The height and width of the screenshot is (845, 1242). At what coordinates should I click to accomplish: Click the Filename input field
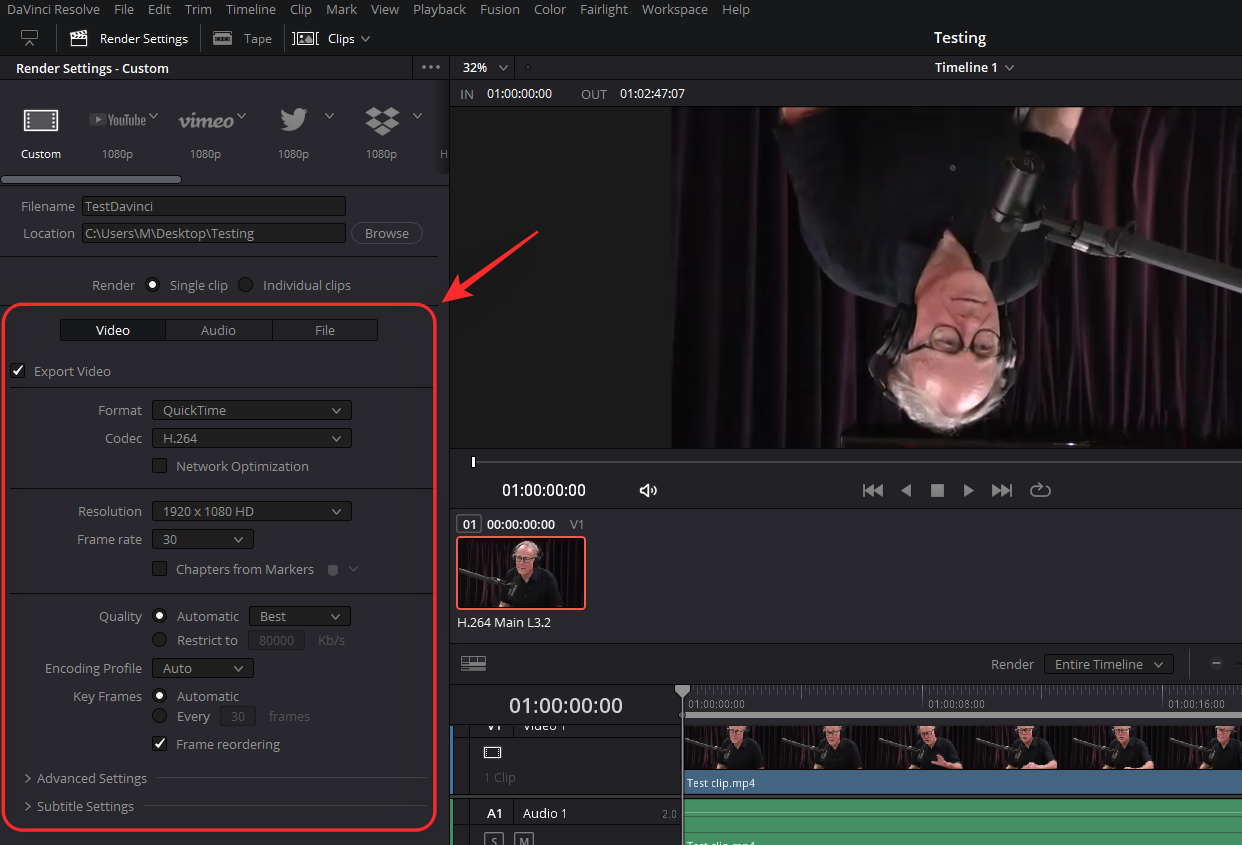[214, 206]
